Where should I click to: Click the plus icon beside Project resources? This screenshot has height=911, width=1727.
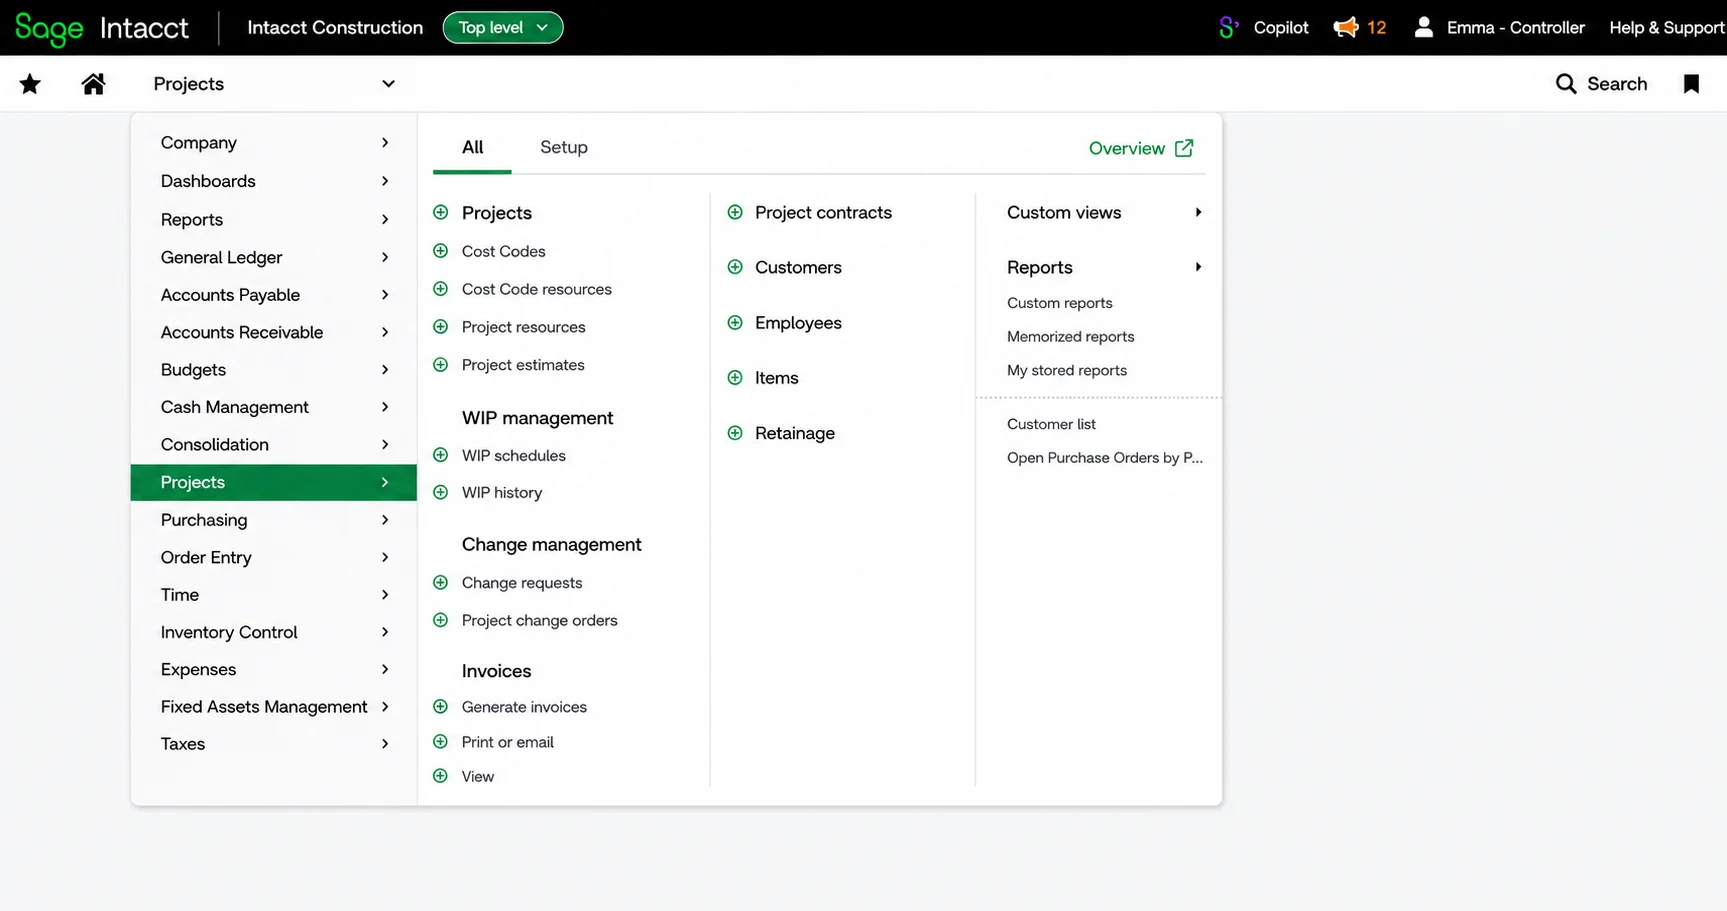440,327
